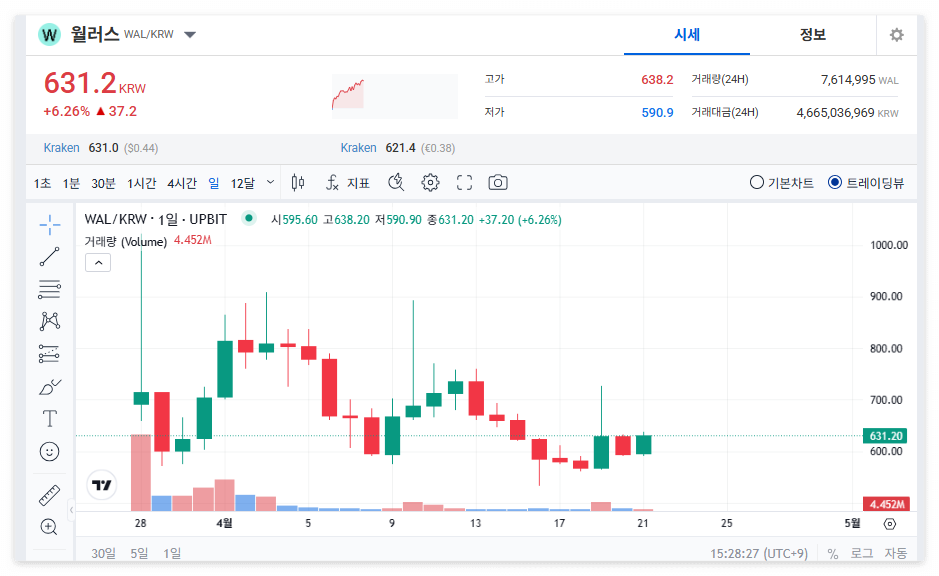This screenshot has height=576, width=939.
Task: Take a chart snapshot with camera icon
Action: pyautogui.click(x=498, y=183)
